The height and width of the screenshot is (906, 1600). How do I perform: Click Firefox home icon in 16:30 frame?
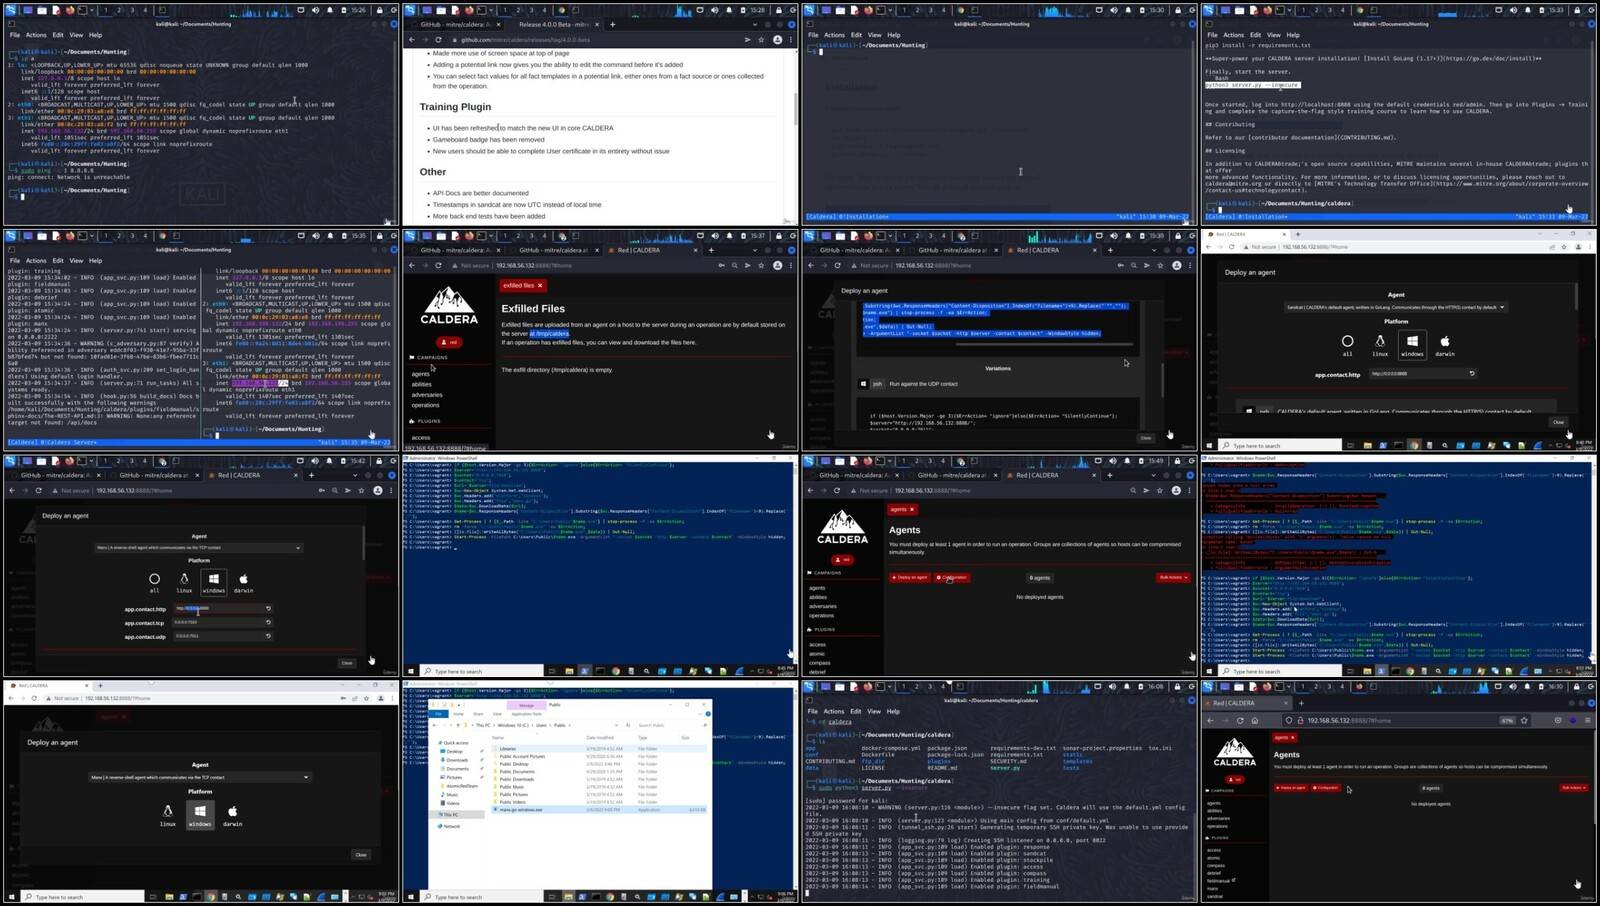point(1255,720)
